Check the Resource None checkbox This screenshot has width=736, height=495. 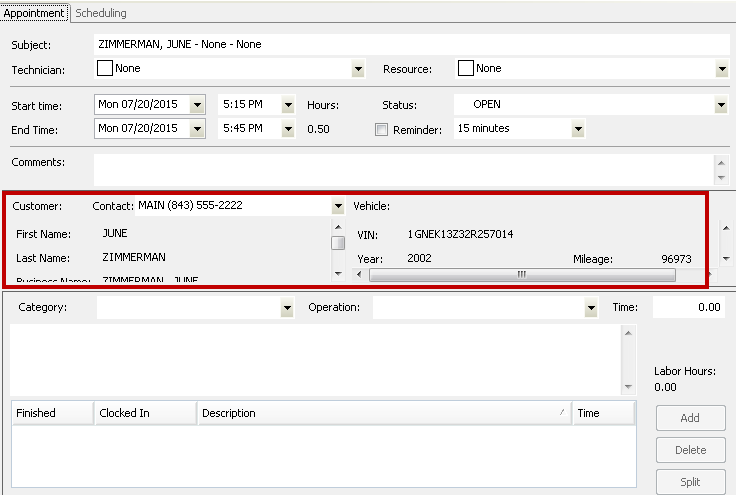(x=466, y=68)
